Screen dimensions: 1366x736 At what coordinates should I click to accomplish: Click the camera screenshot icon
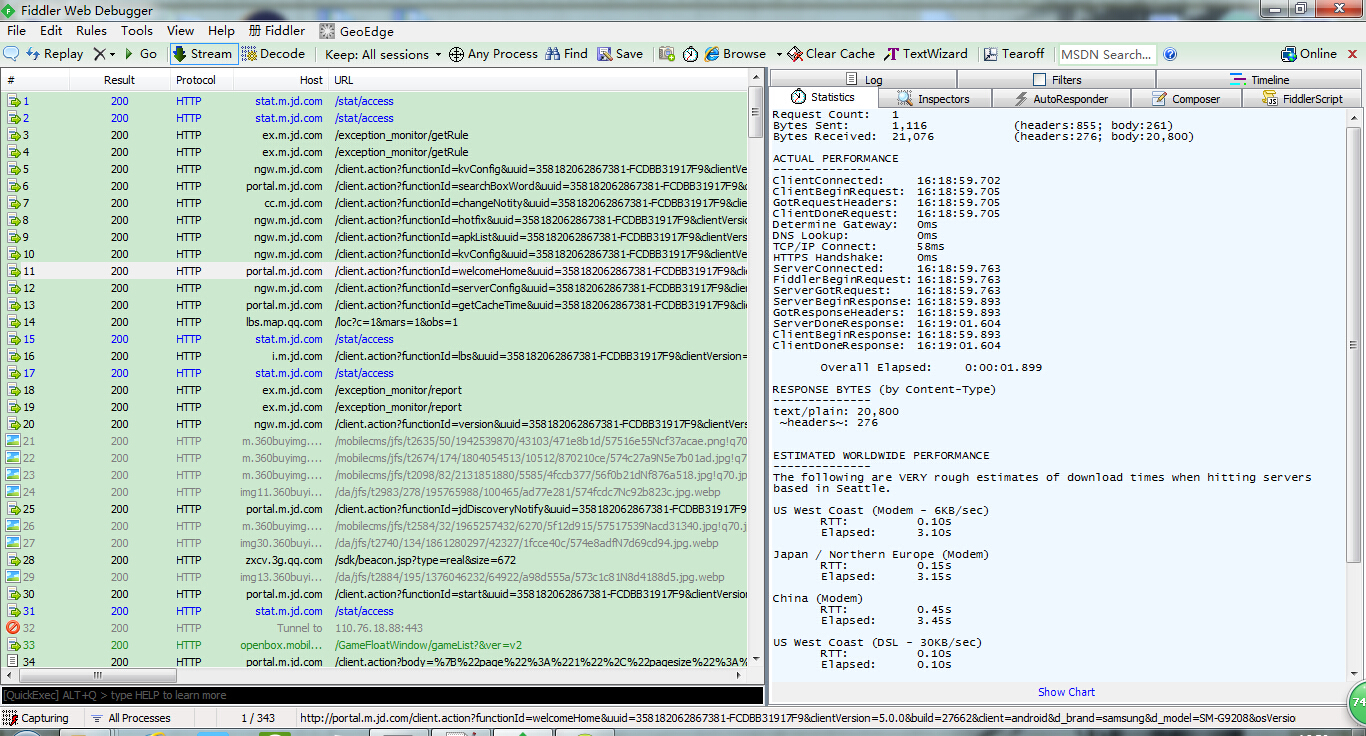[x=667, y=54]
